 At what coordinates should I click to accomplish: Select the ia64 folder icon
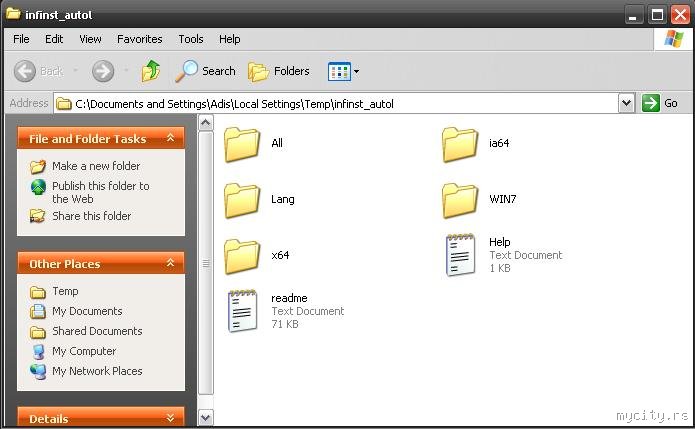pyautogui.click(x=460, y=144)
